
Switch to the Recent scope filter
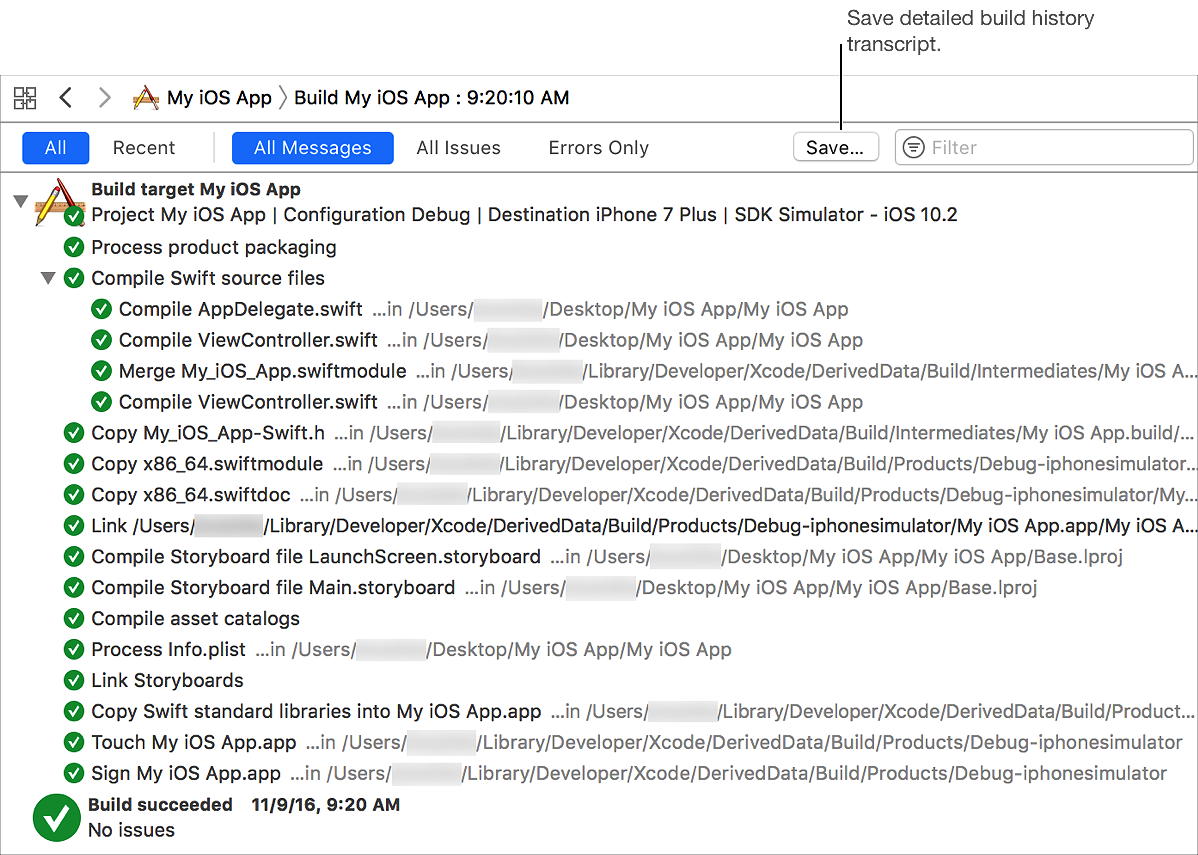coord(144,147)
